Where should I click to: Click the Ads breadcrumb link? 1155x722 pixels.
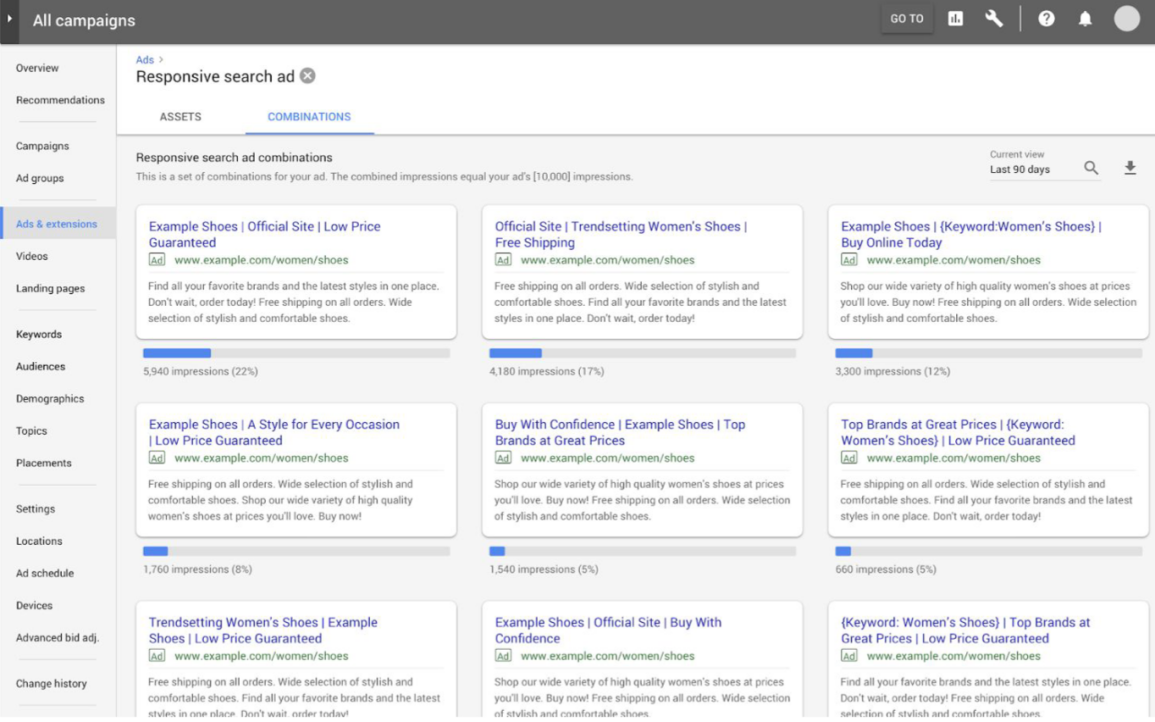(x=145, y=60)
